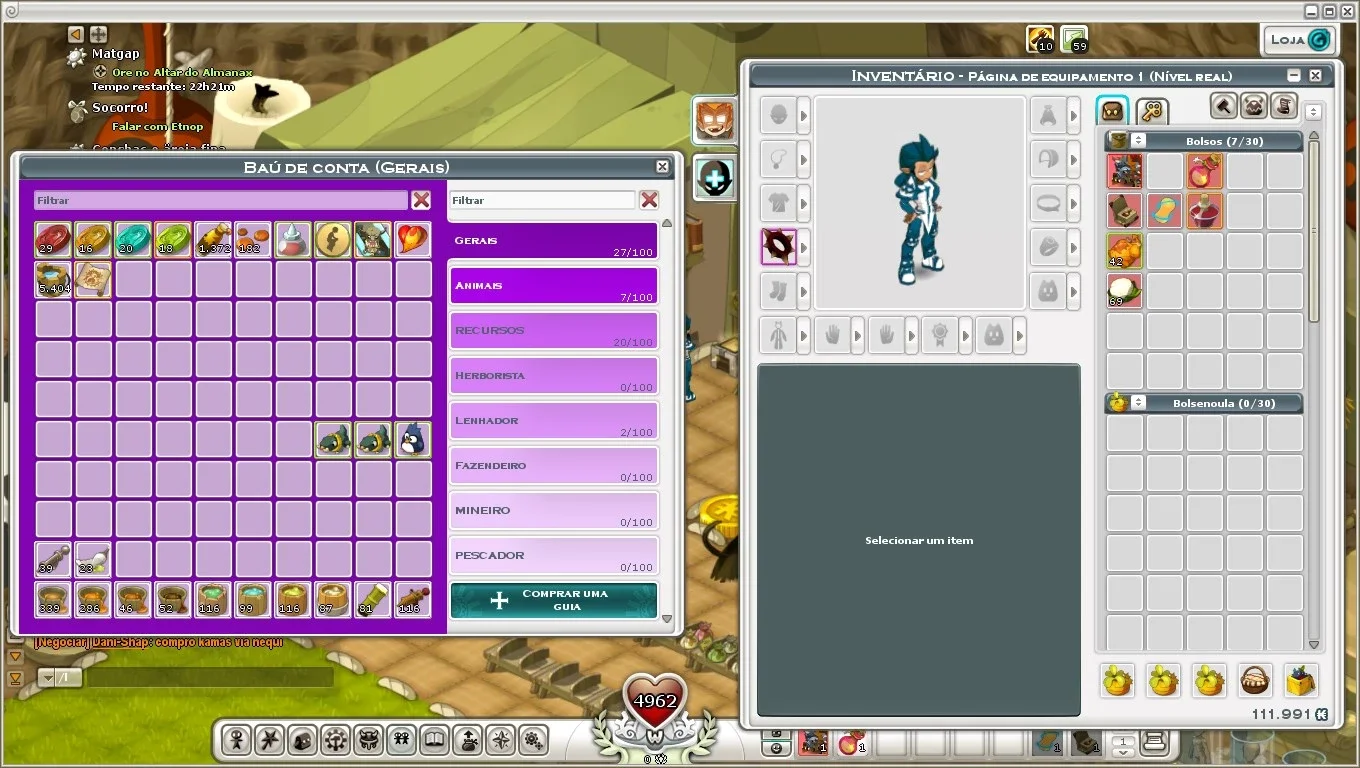
Task: Open the belt equipment slot
Action: [x=1048, y=203]
